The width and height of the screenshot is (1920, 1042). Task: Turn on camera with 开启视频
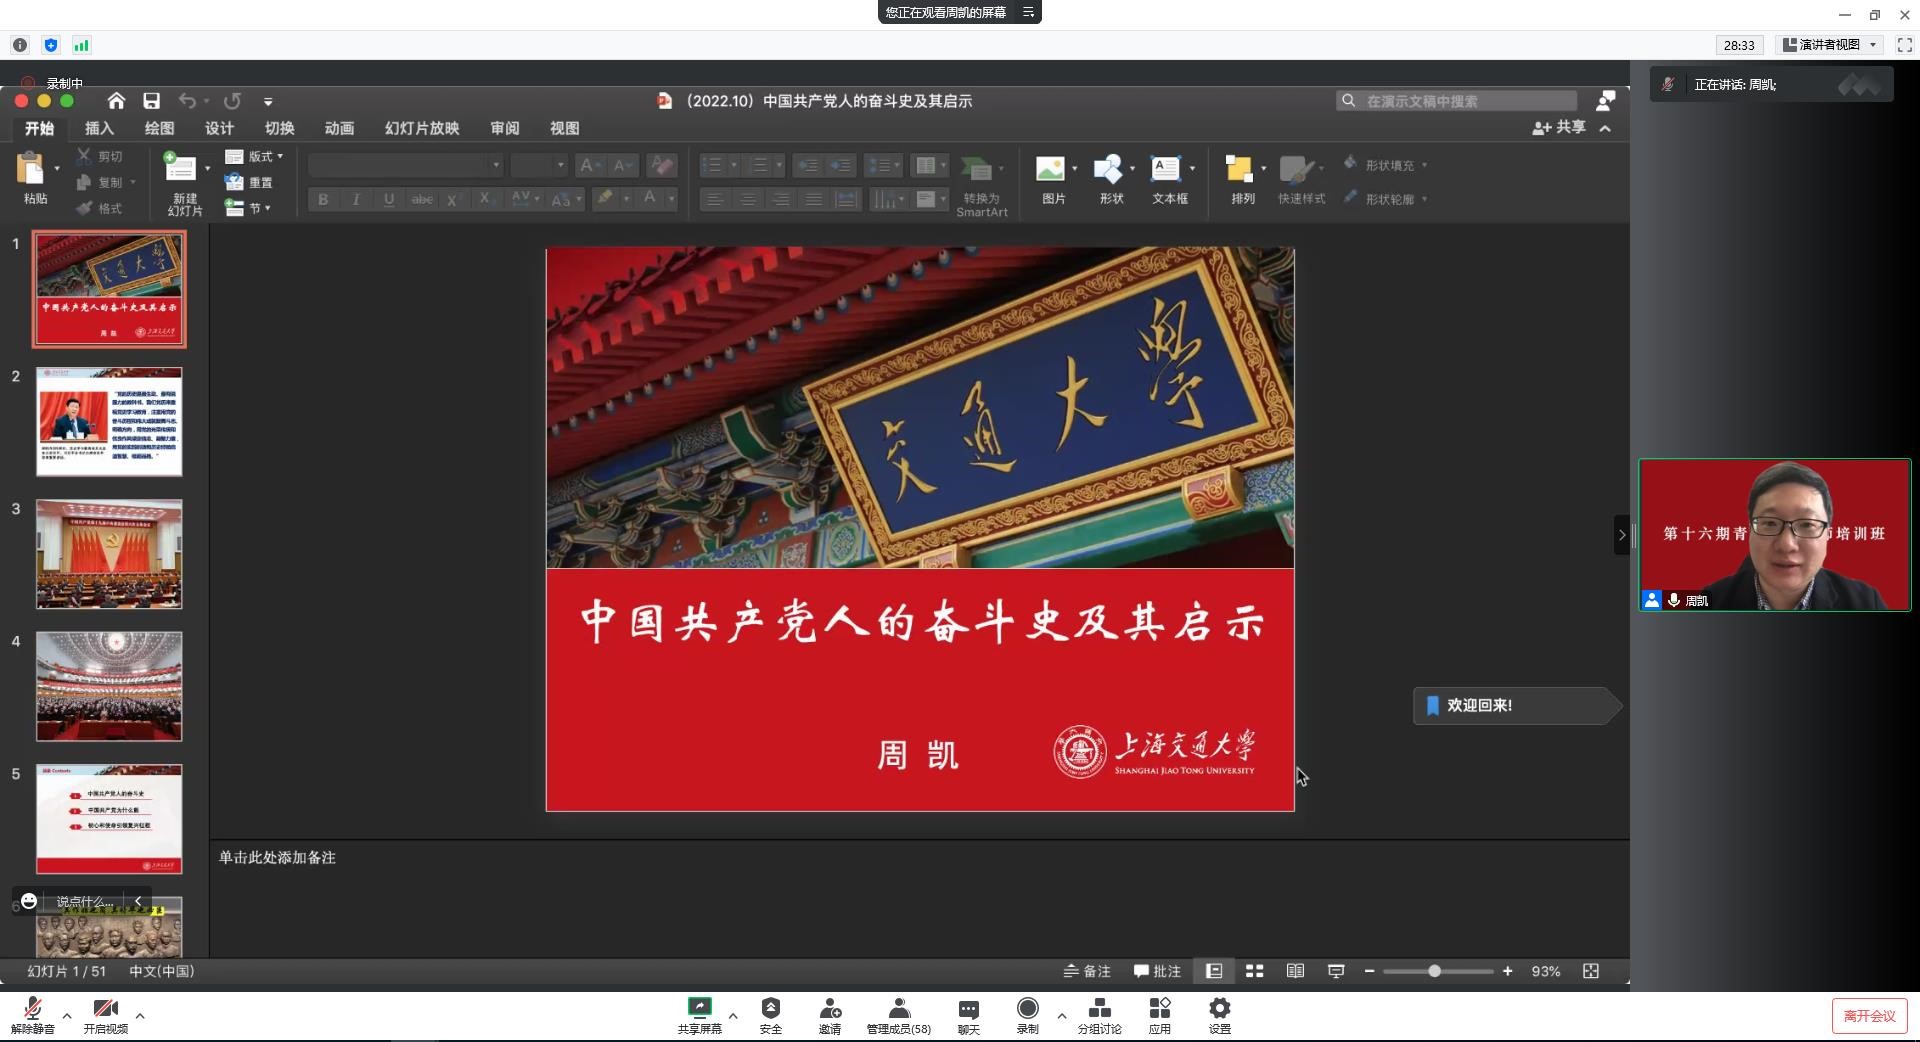coord(105,1016)
